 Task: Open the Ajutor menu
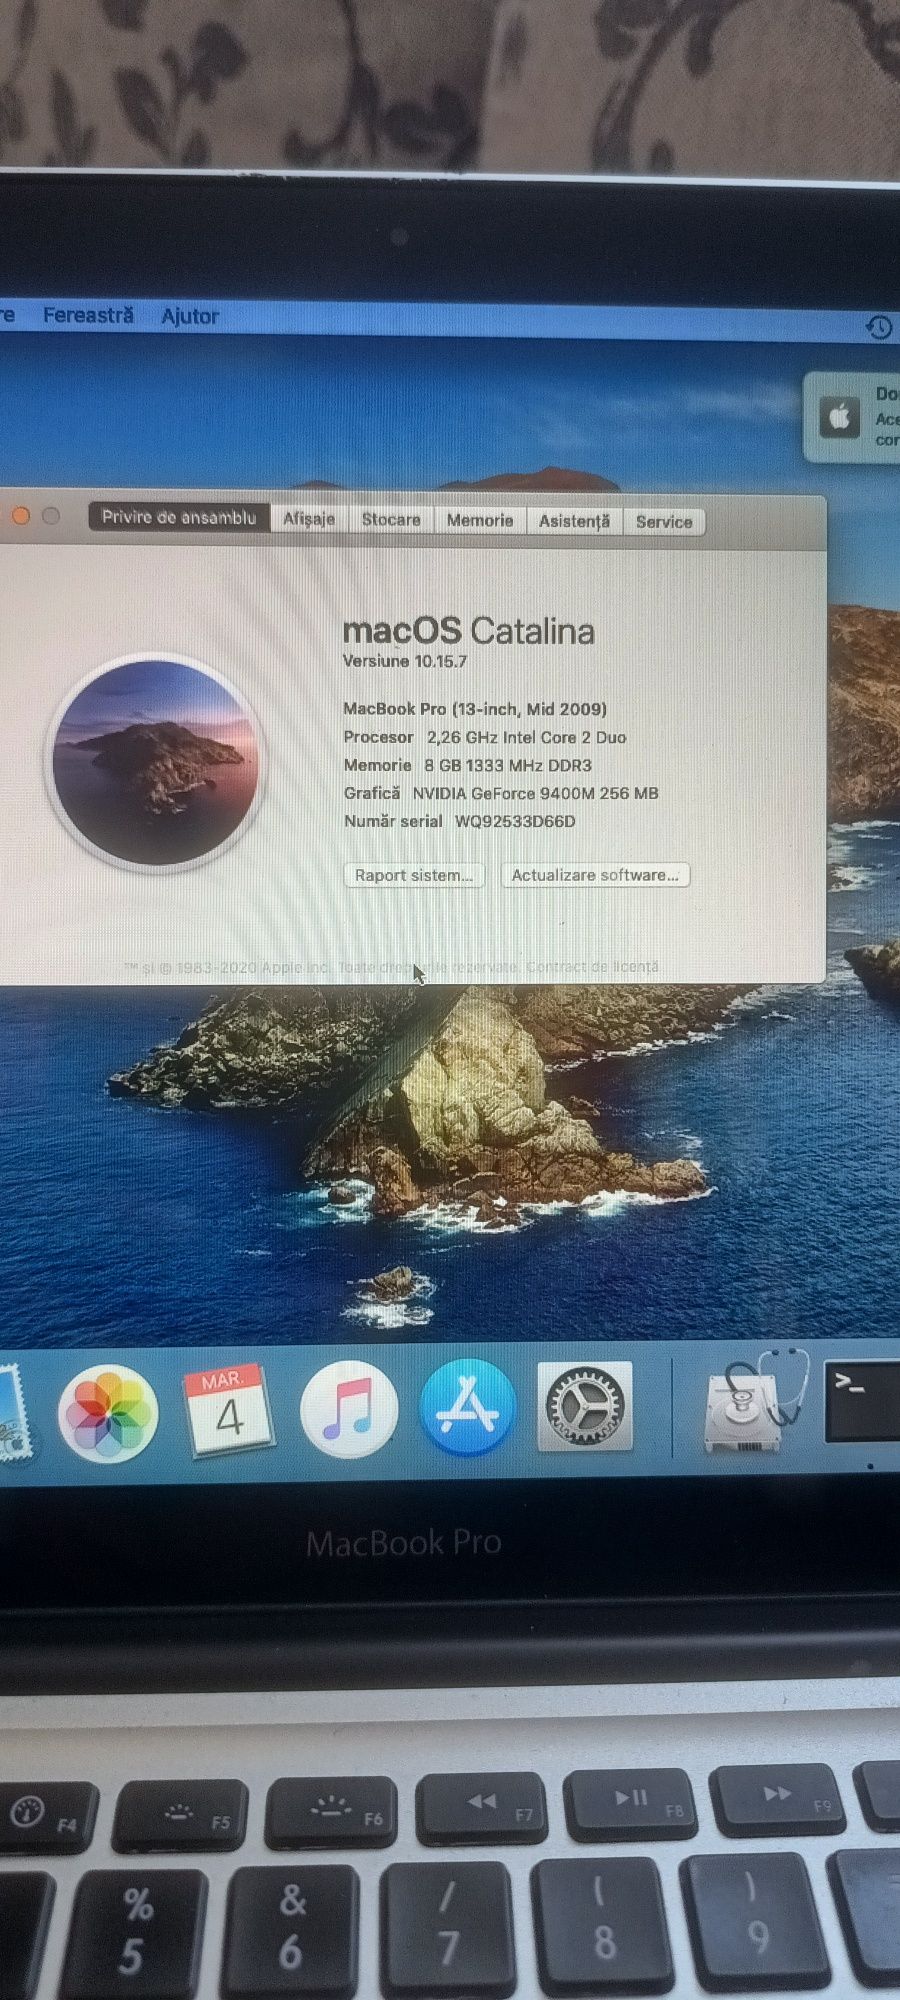(190, 316)
